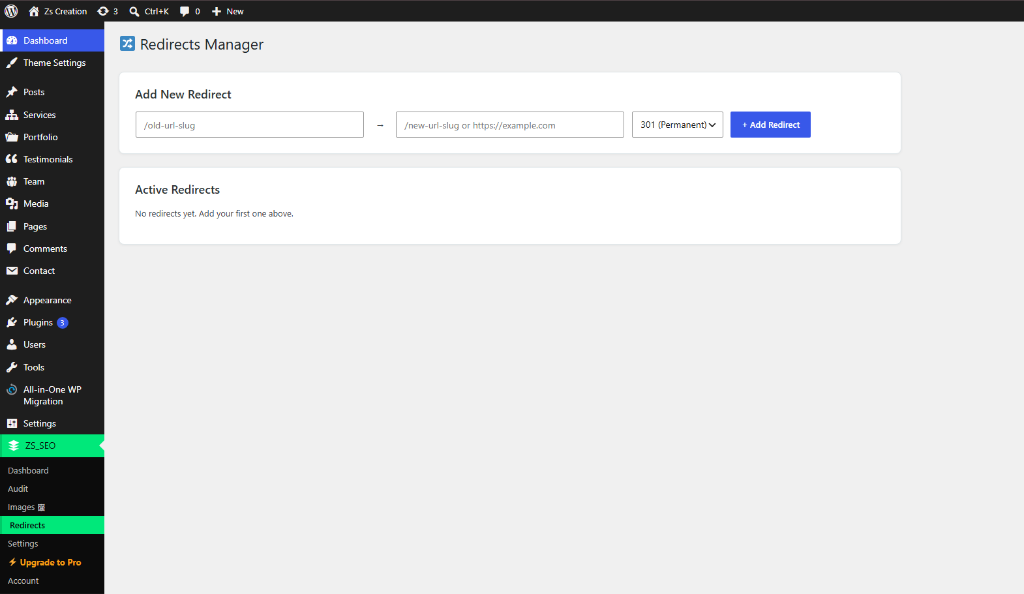
Task: Click the Appearance paintbrush icon
Action: coord(12,300)
